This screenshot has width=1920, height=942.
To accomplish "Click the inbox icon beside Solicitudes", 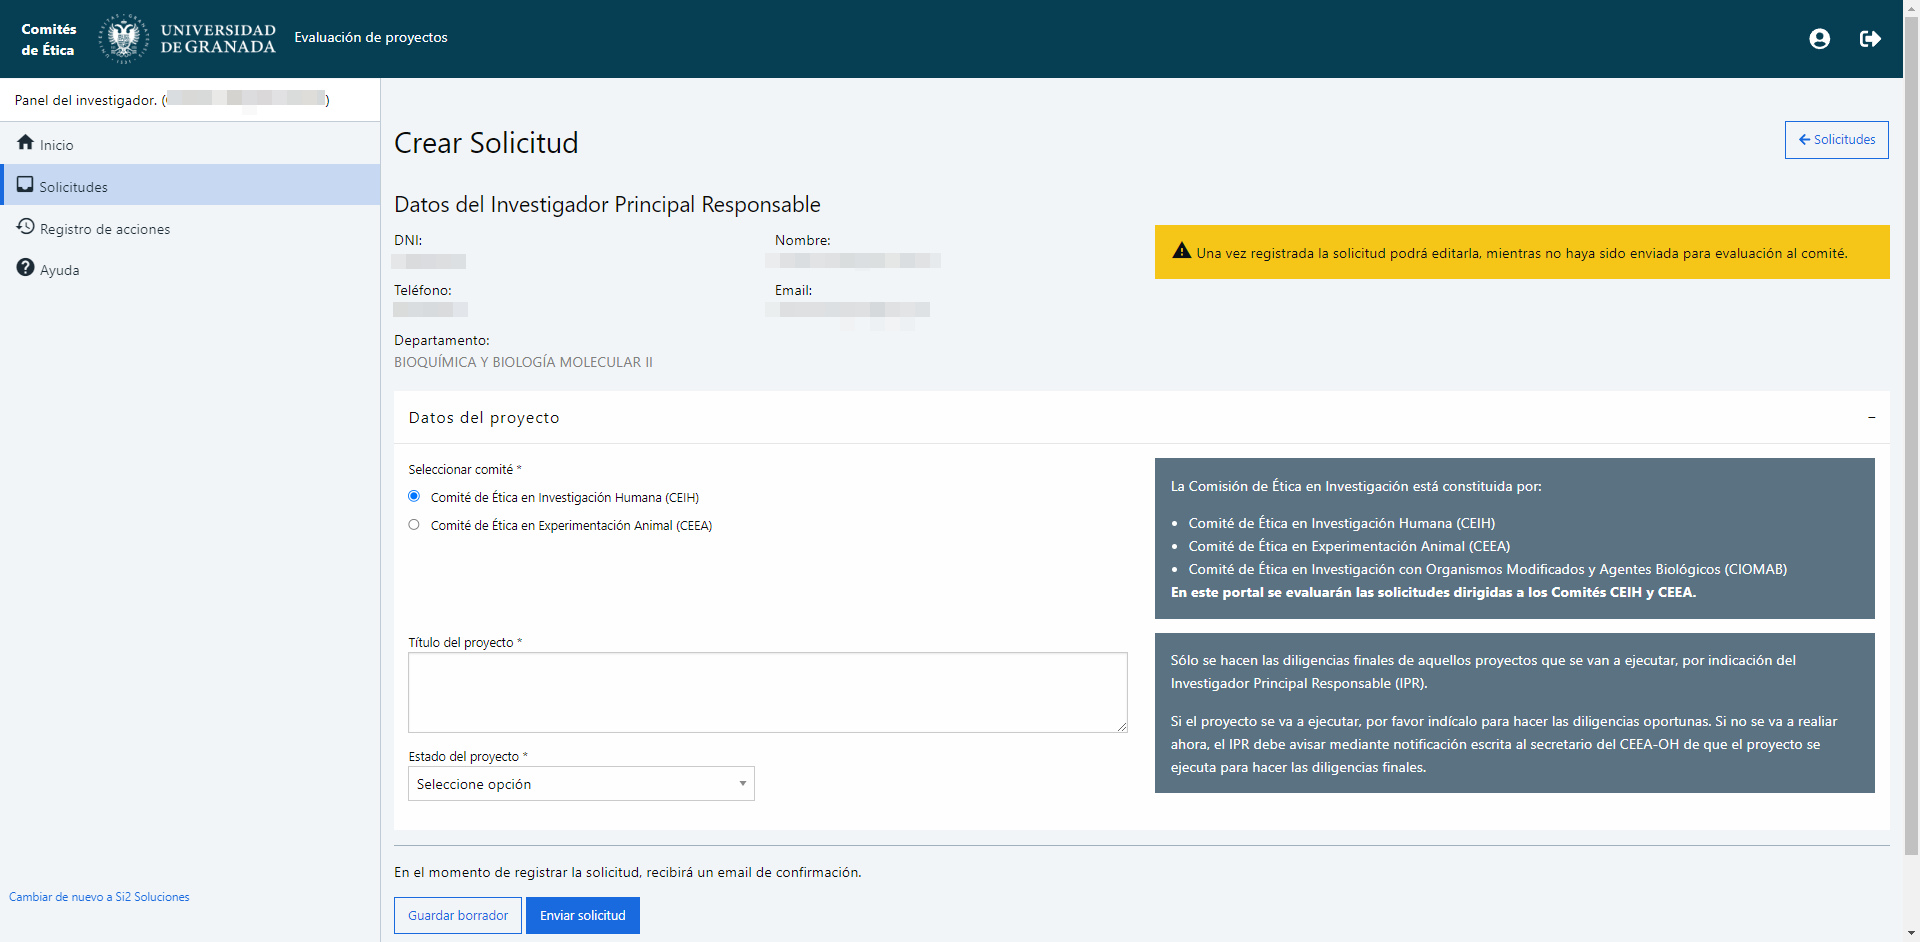I will click(25, 185).
